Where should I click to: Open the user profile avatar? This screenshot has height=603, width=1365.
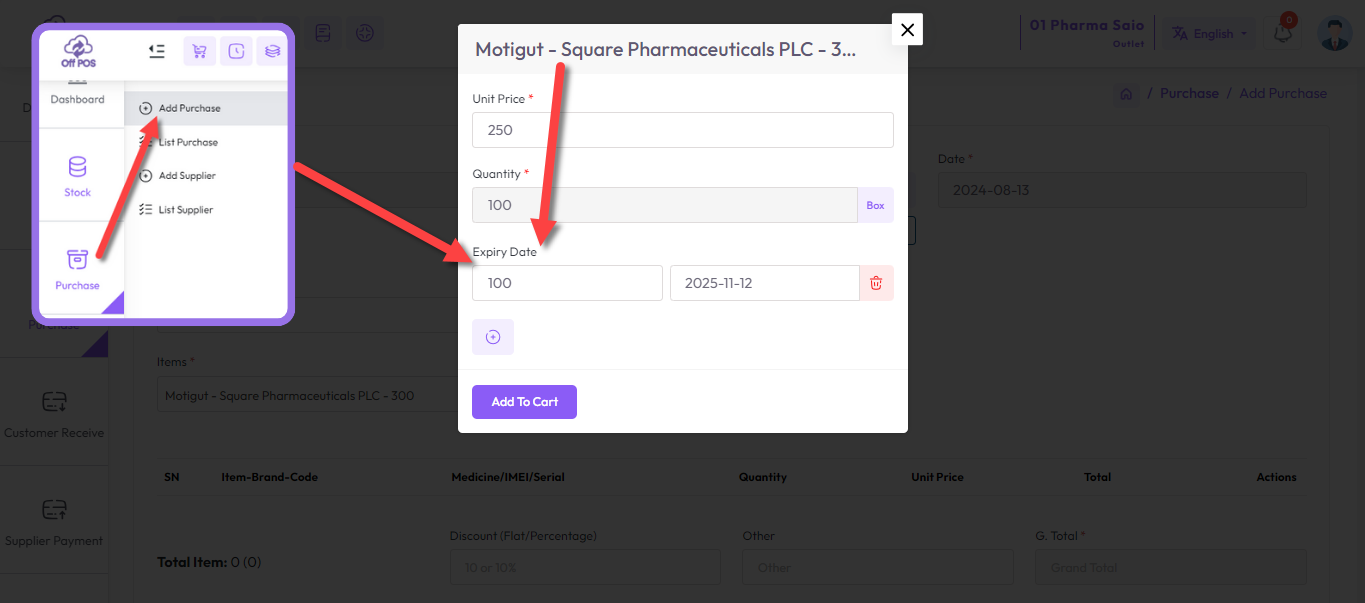coord(1334,33)
